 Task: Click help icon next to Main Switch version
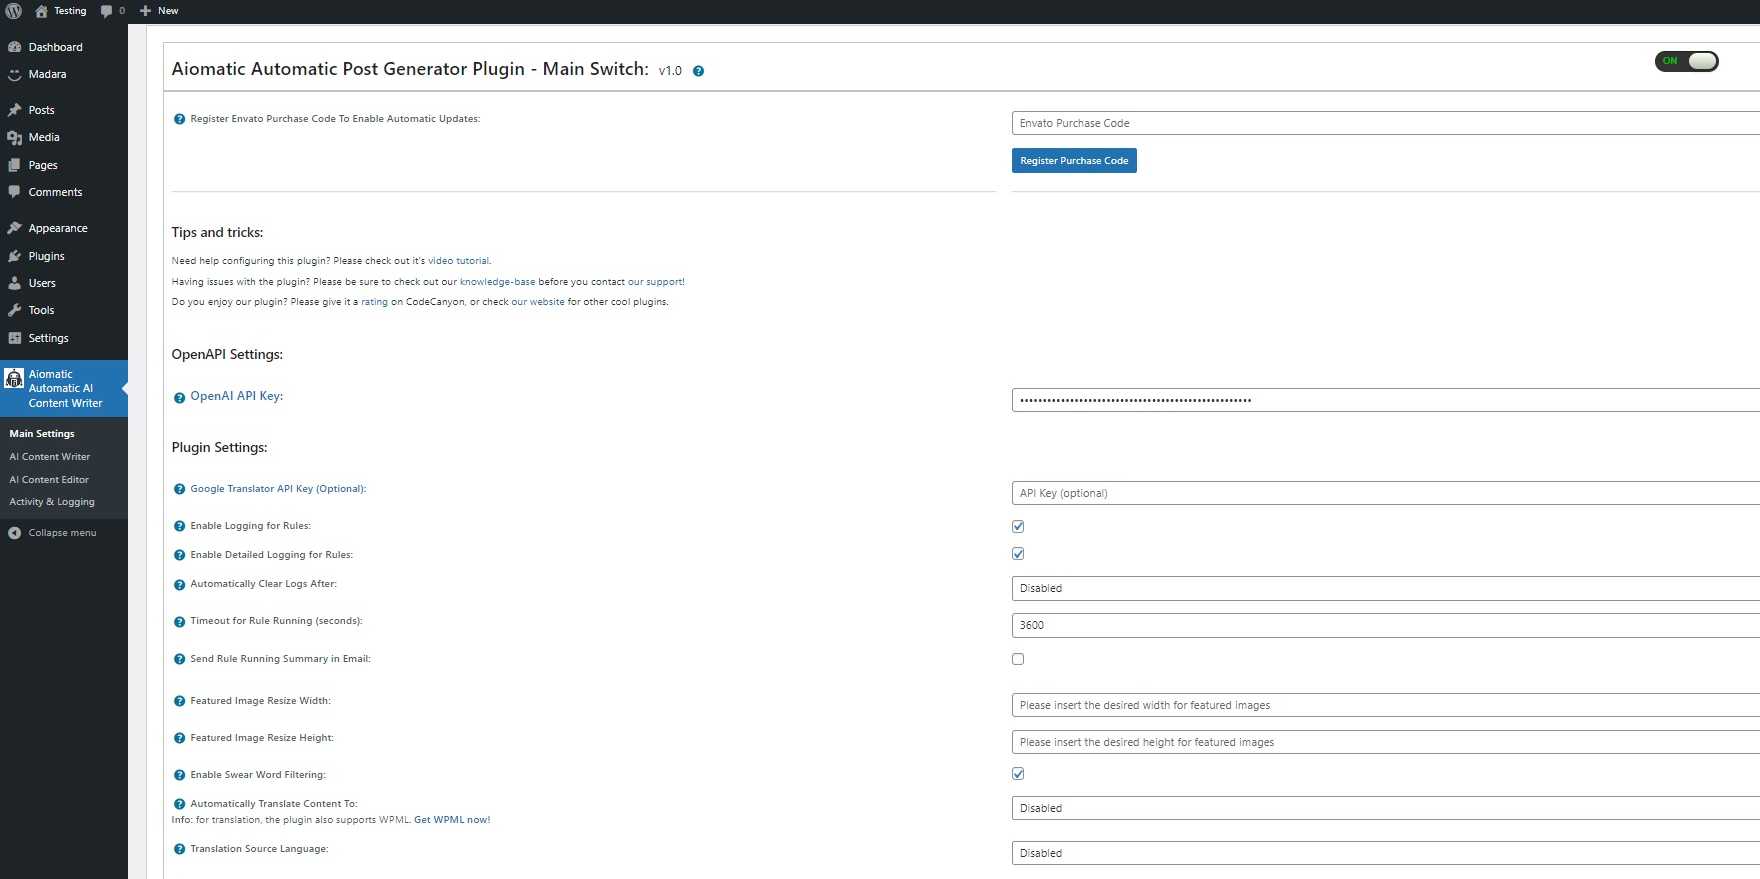coord(698,71)
